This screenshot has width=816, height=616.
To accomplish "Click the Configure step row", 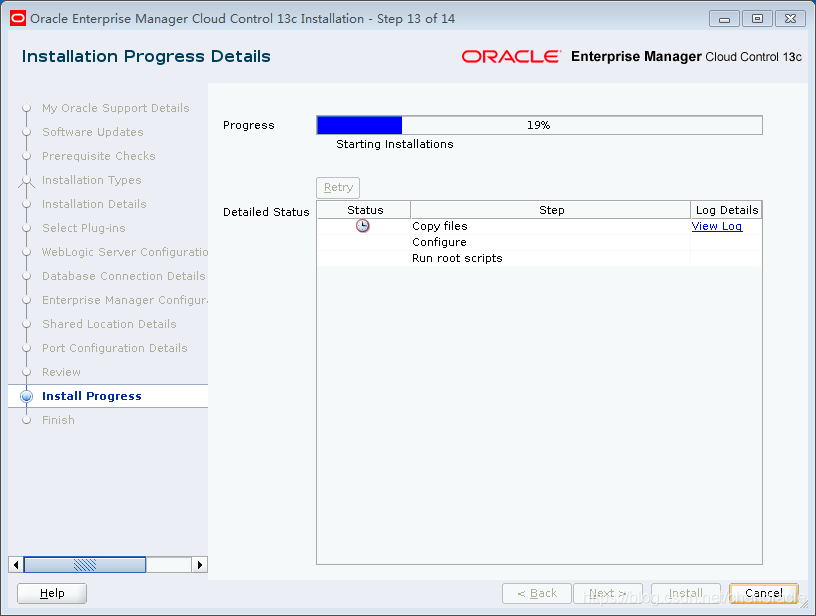I will click(x=539, y=242).
